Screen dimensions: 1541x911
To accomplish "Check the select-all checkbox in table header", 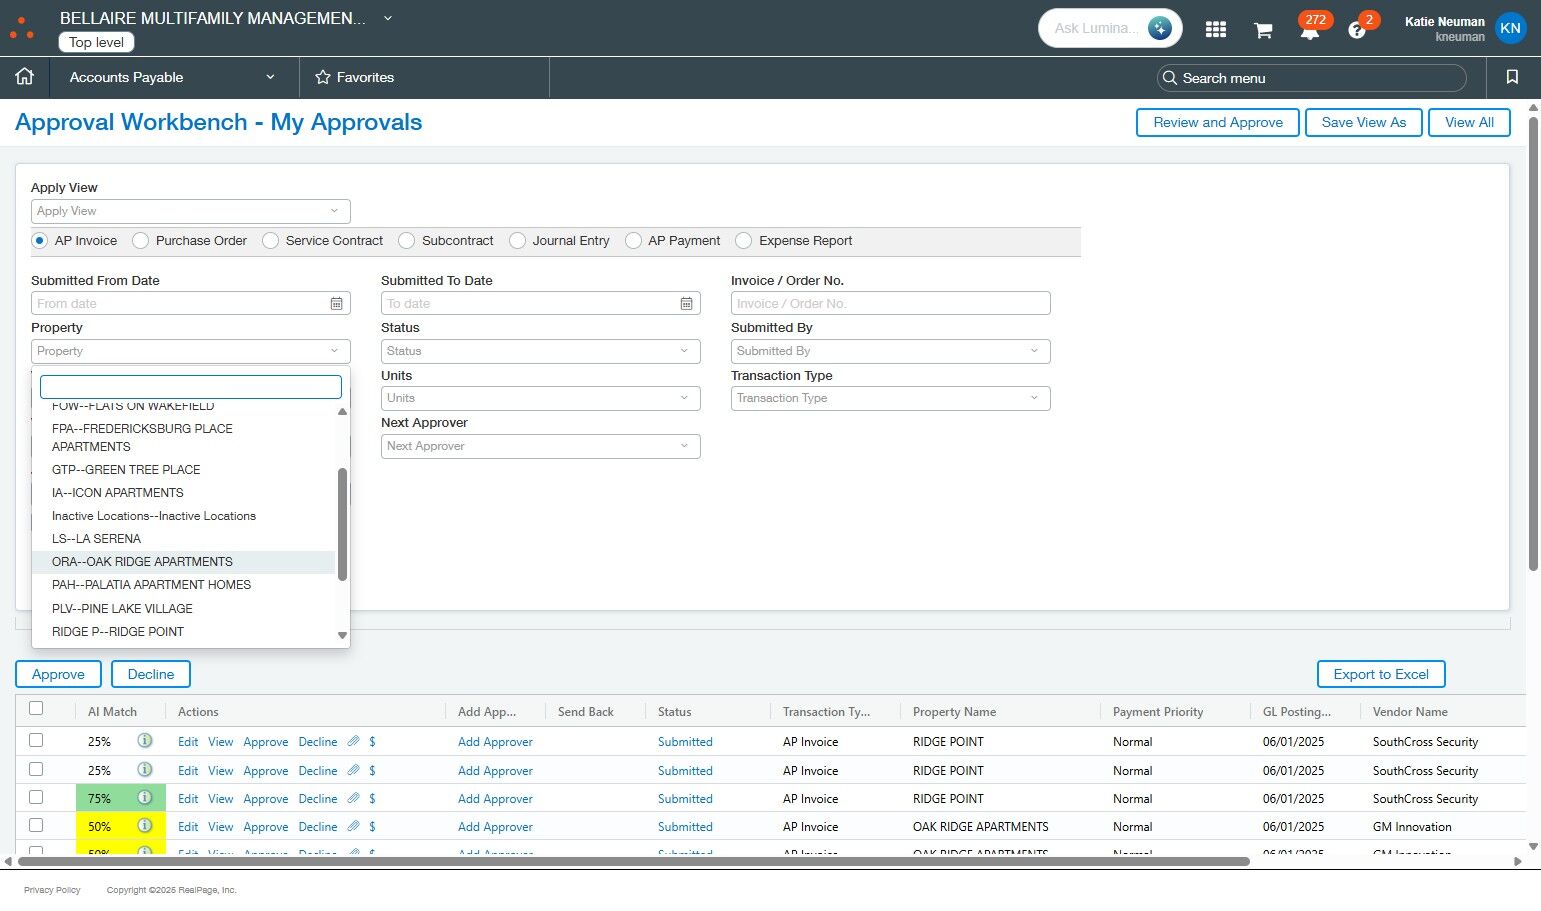I will click(x=36, y=709).
